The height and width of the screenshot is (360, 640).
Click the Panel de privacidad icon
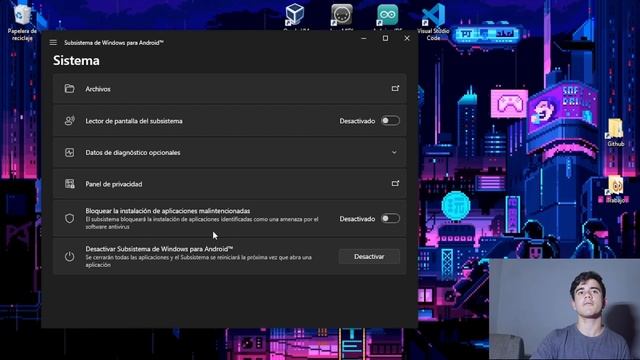click(69, 184)
